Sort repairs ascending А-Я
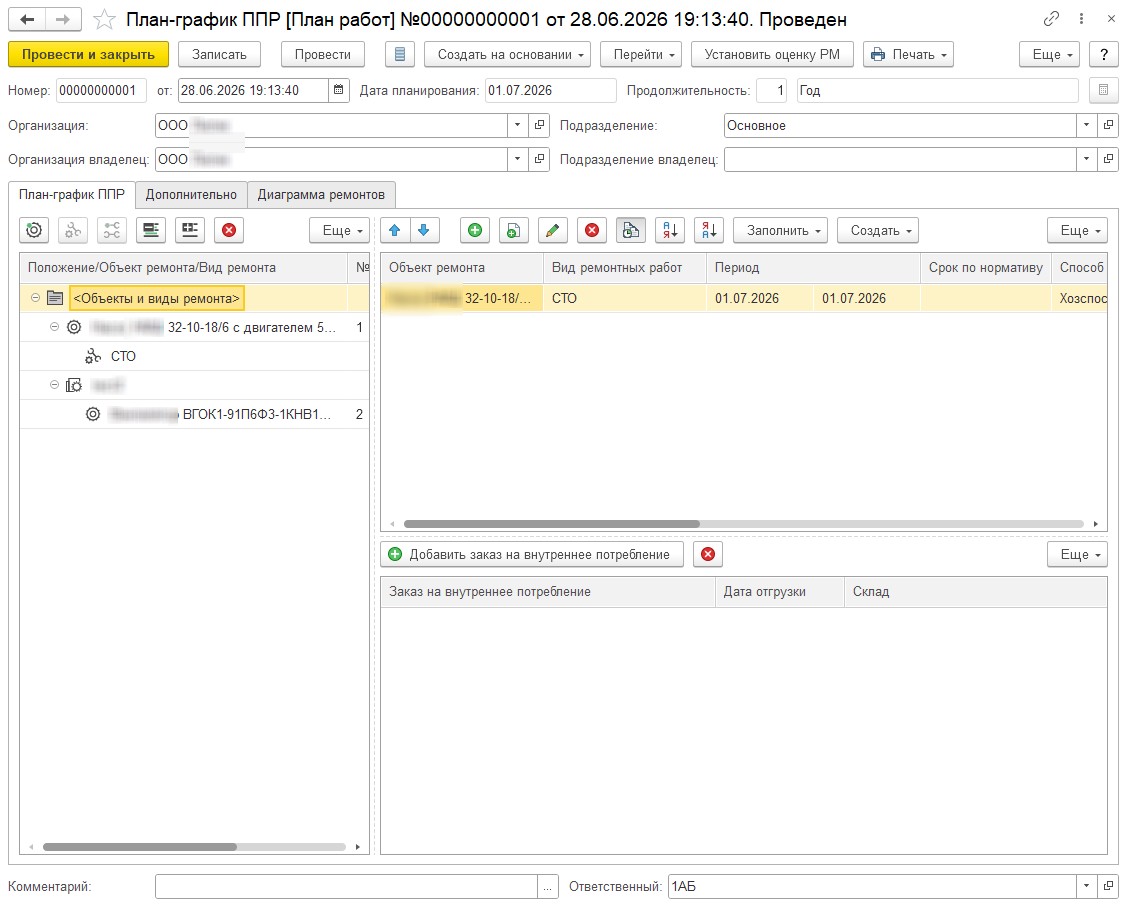This screenshot has height=907, width=1130. tap(669, 231)
